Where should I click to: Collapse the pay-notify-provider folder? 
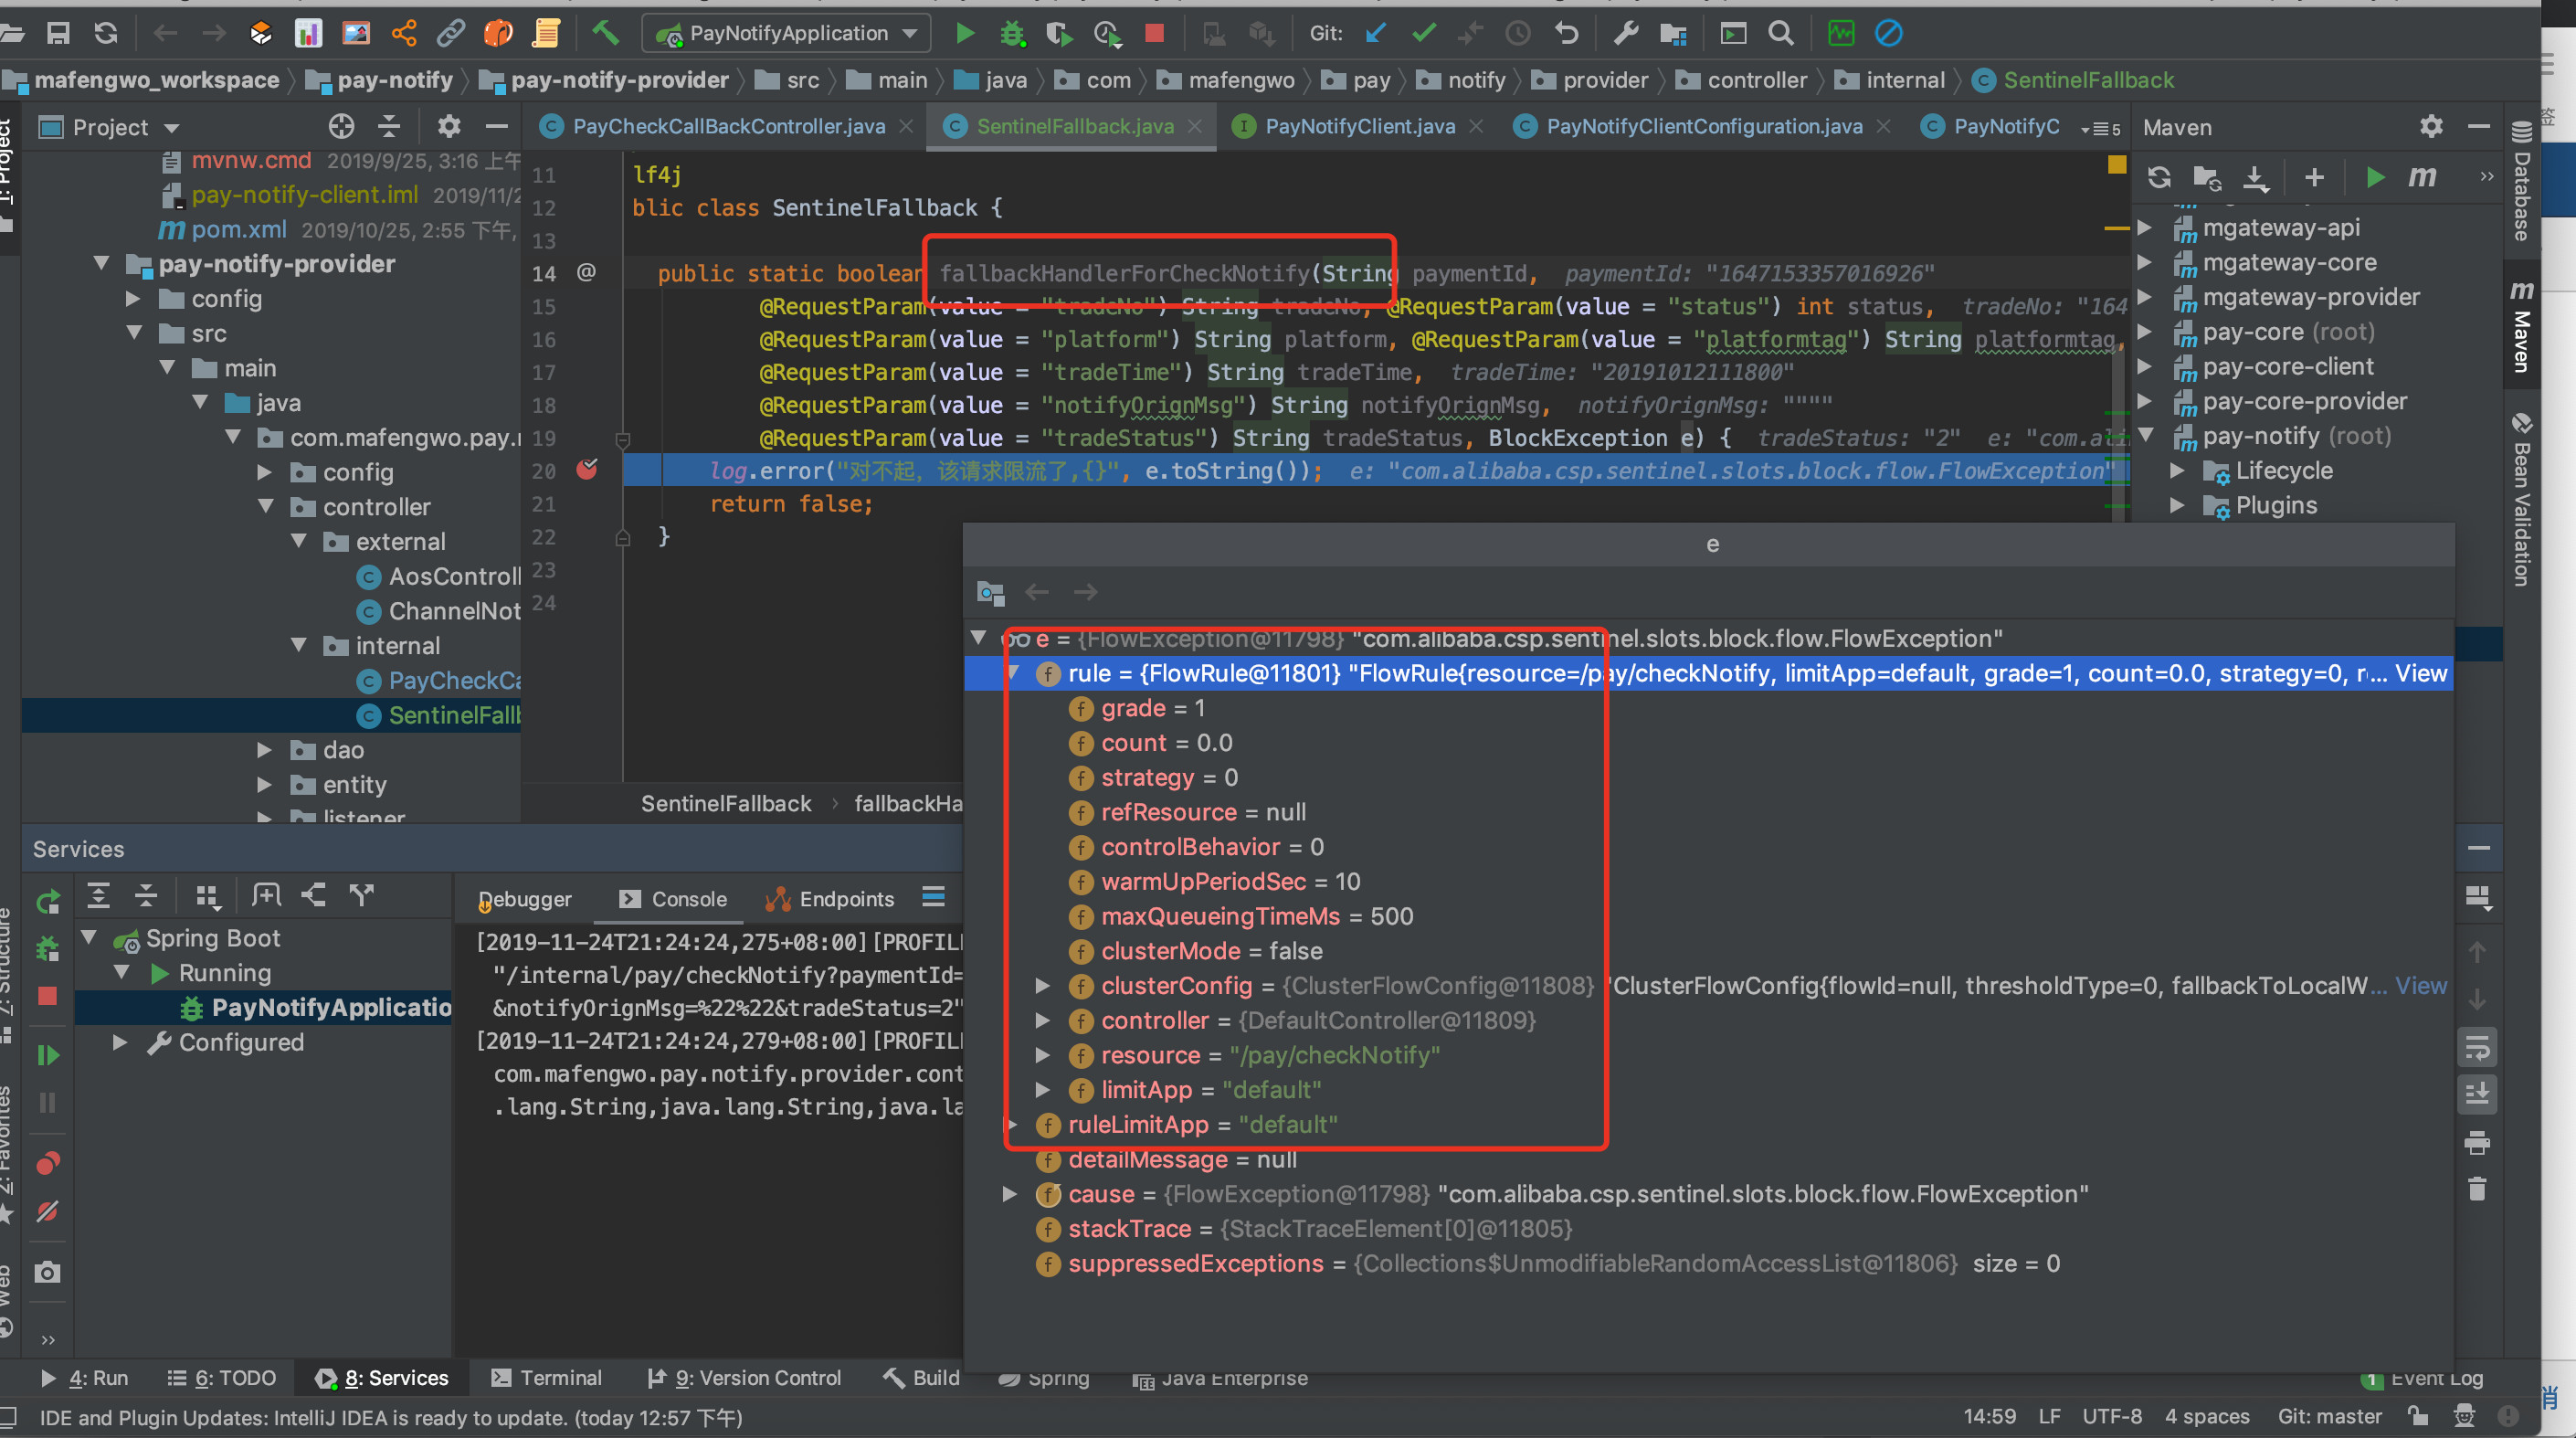(101, 263)
